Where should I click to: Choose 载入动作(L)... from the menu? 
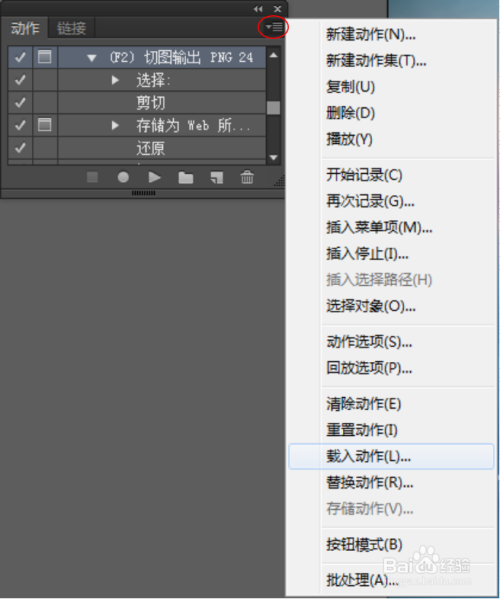click(x=392, y=457)
